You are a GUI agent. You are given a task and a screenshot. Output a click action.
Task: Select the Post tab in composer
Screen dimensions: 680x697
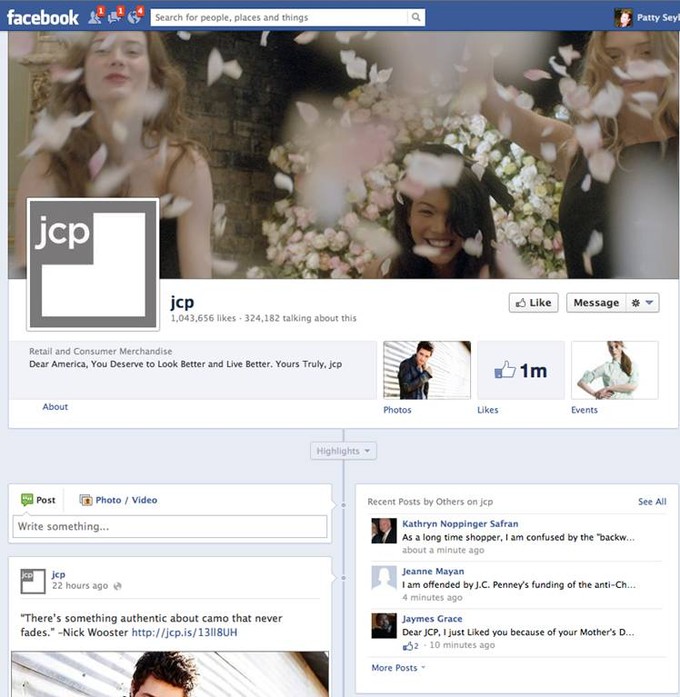38,500
